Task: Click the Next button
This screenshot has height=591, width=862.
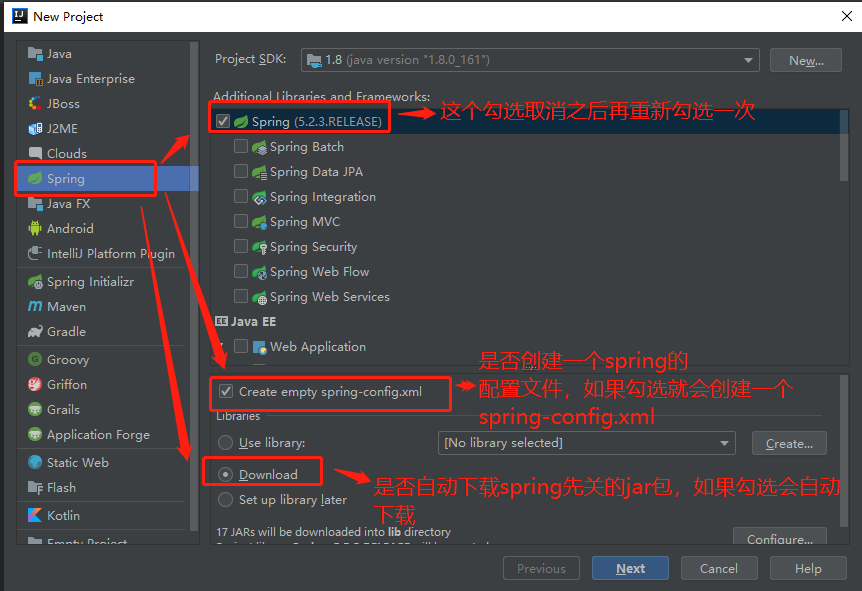Action: (631, 568)
